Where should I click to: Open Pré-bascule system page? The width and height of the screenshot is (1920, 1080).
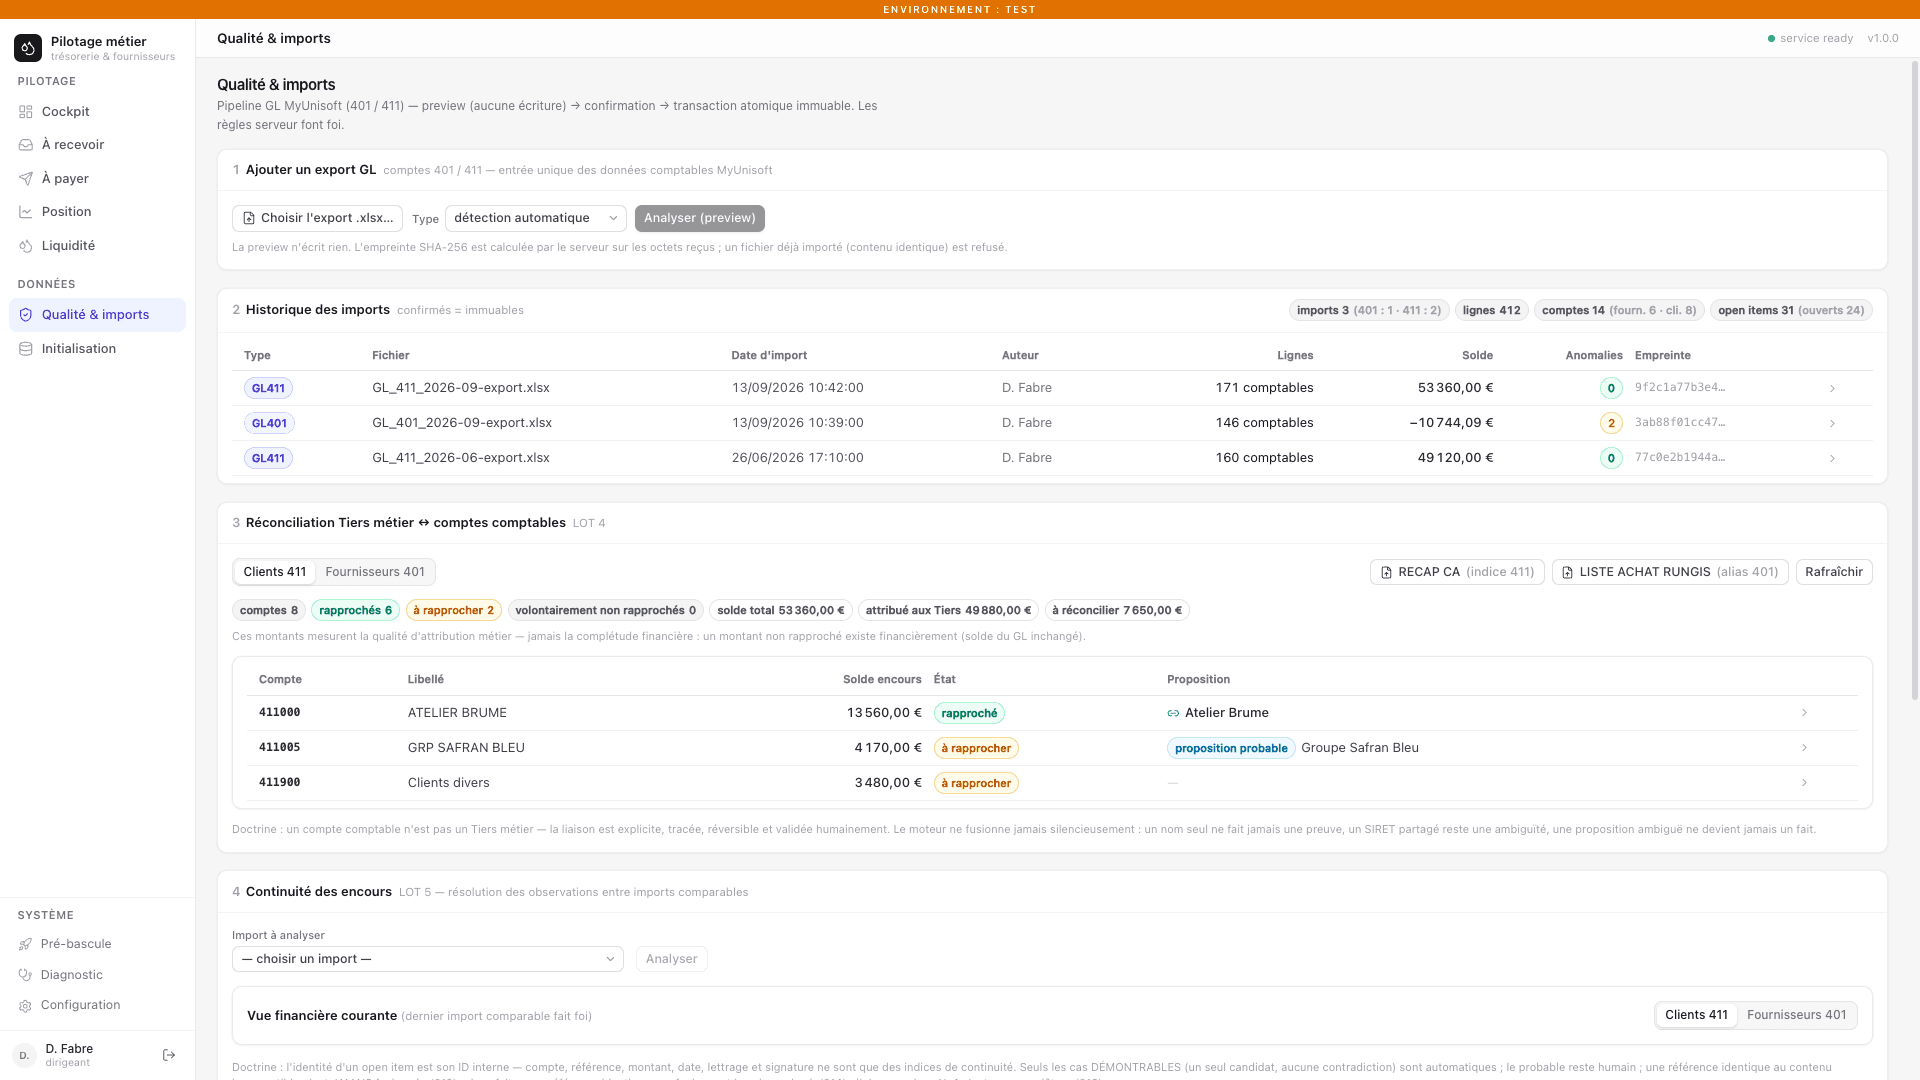pos(97,944)
